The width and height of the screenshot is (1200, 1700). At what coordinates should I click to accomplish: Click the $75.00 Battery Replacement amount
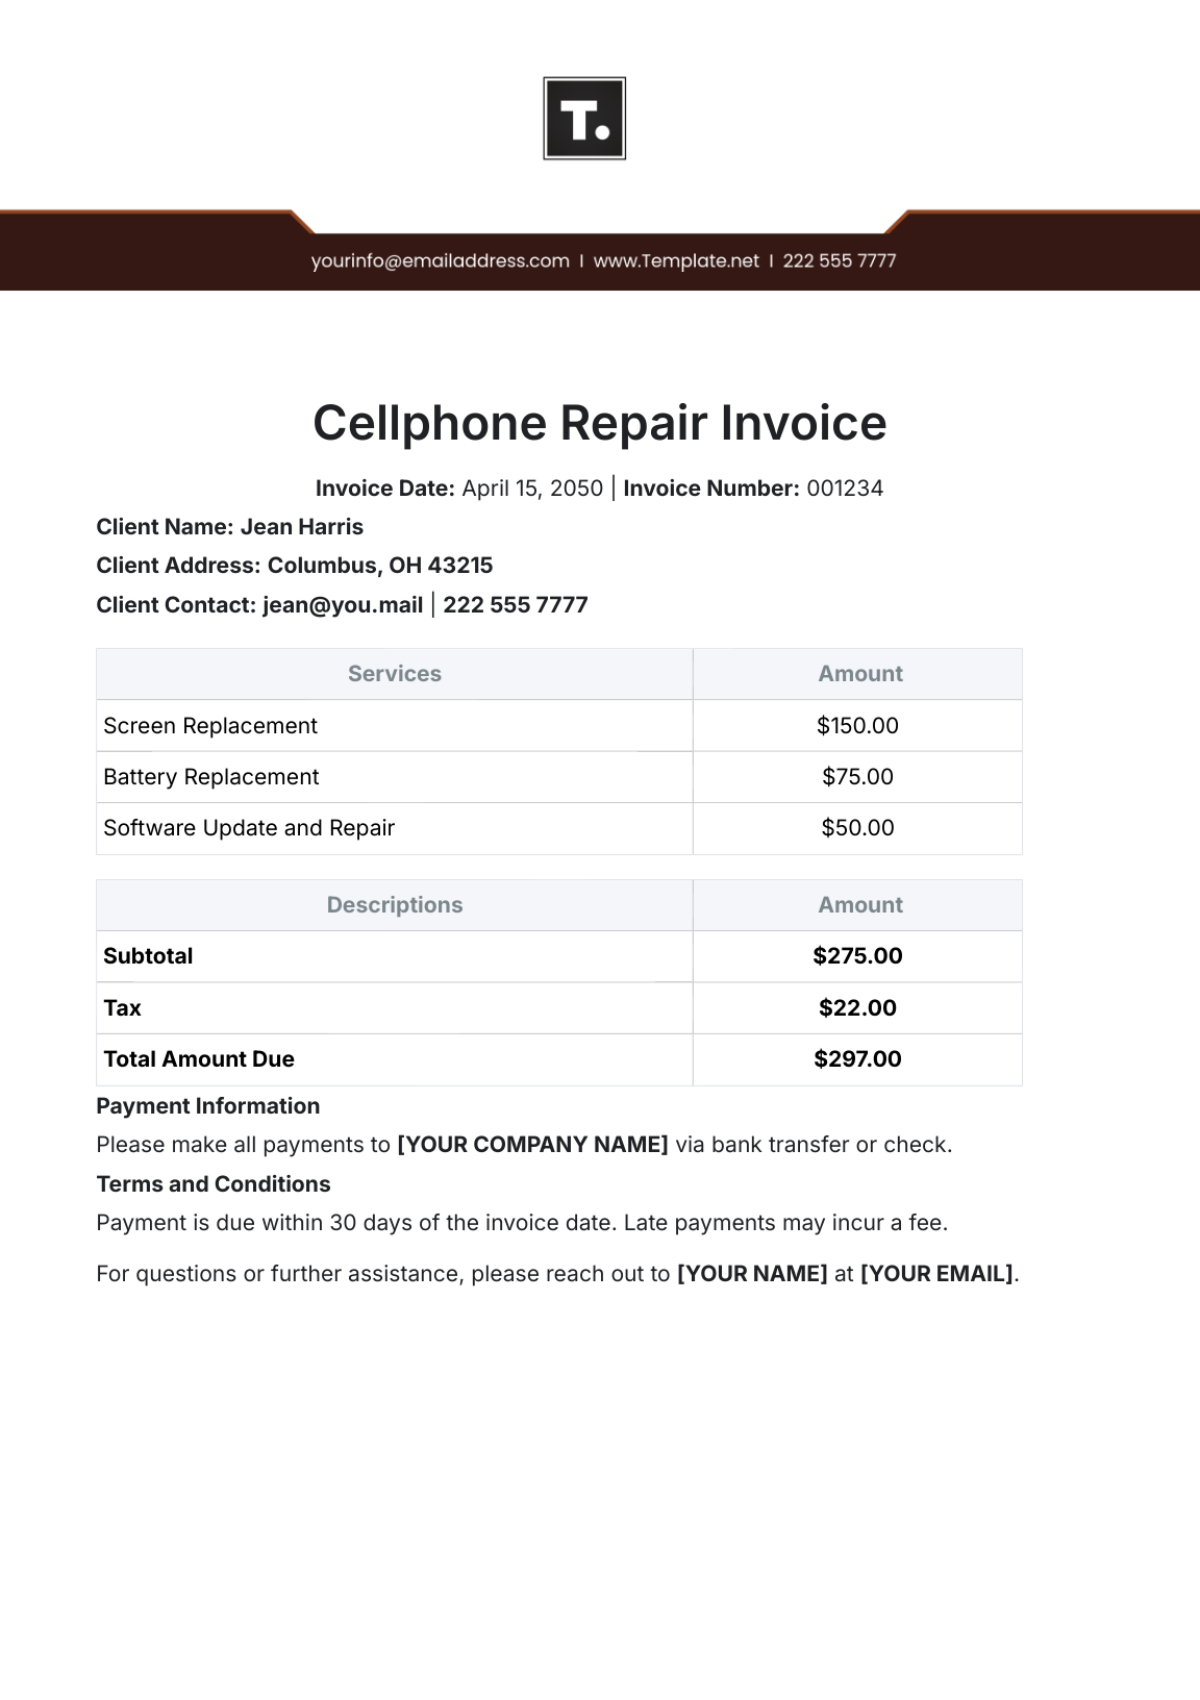(857, 777)
